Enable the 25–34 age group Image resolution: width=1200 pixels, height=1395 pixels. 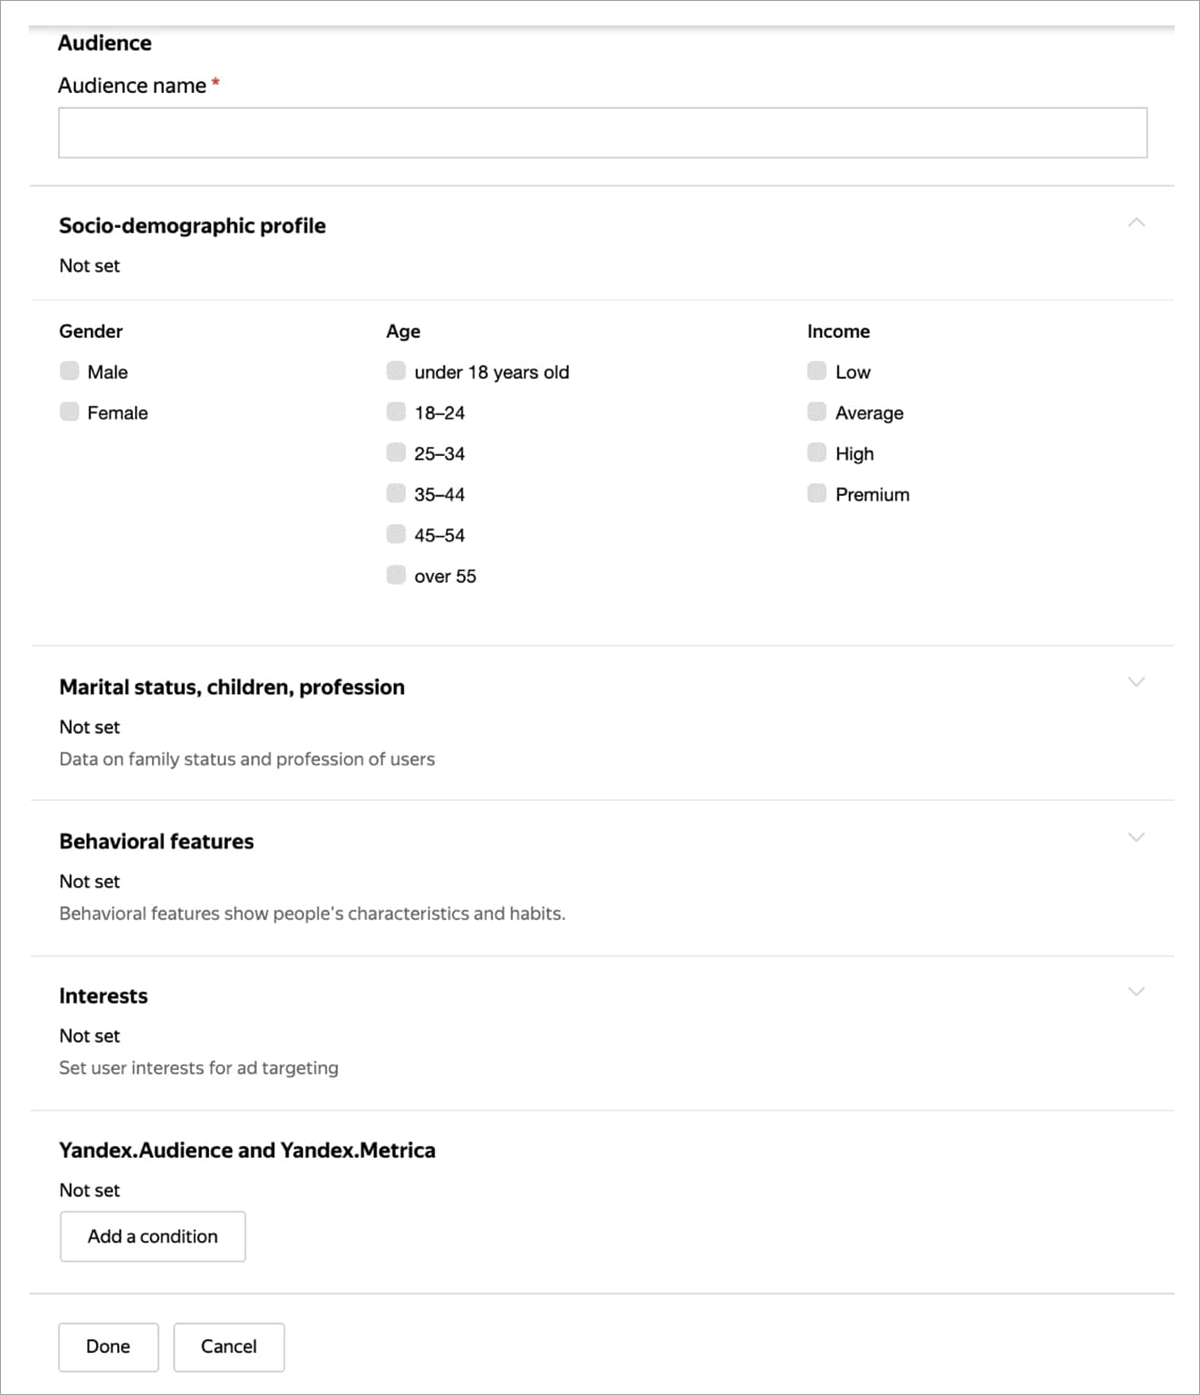point(396,452)
